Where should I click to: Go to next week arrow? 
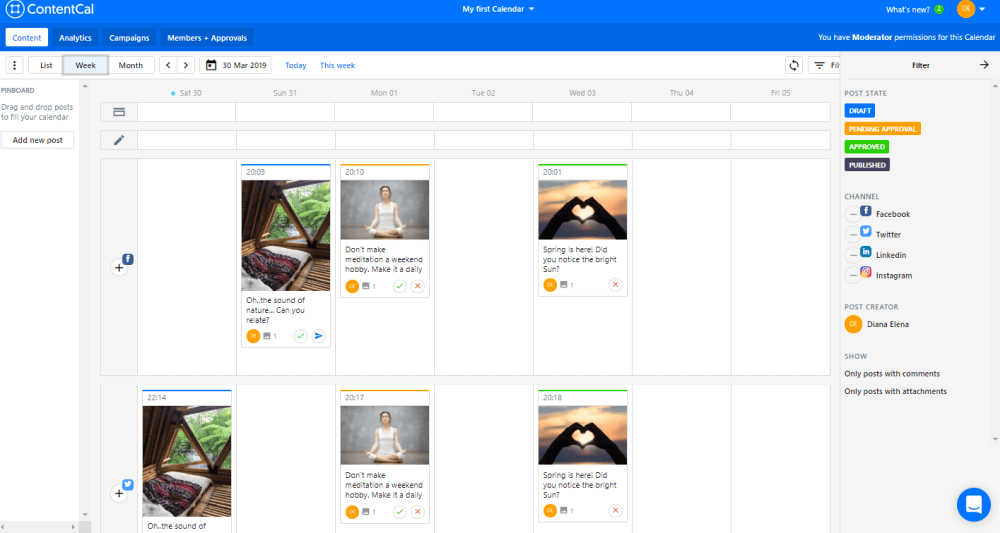pyautogui.click(x=186, y=65)
